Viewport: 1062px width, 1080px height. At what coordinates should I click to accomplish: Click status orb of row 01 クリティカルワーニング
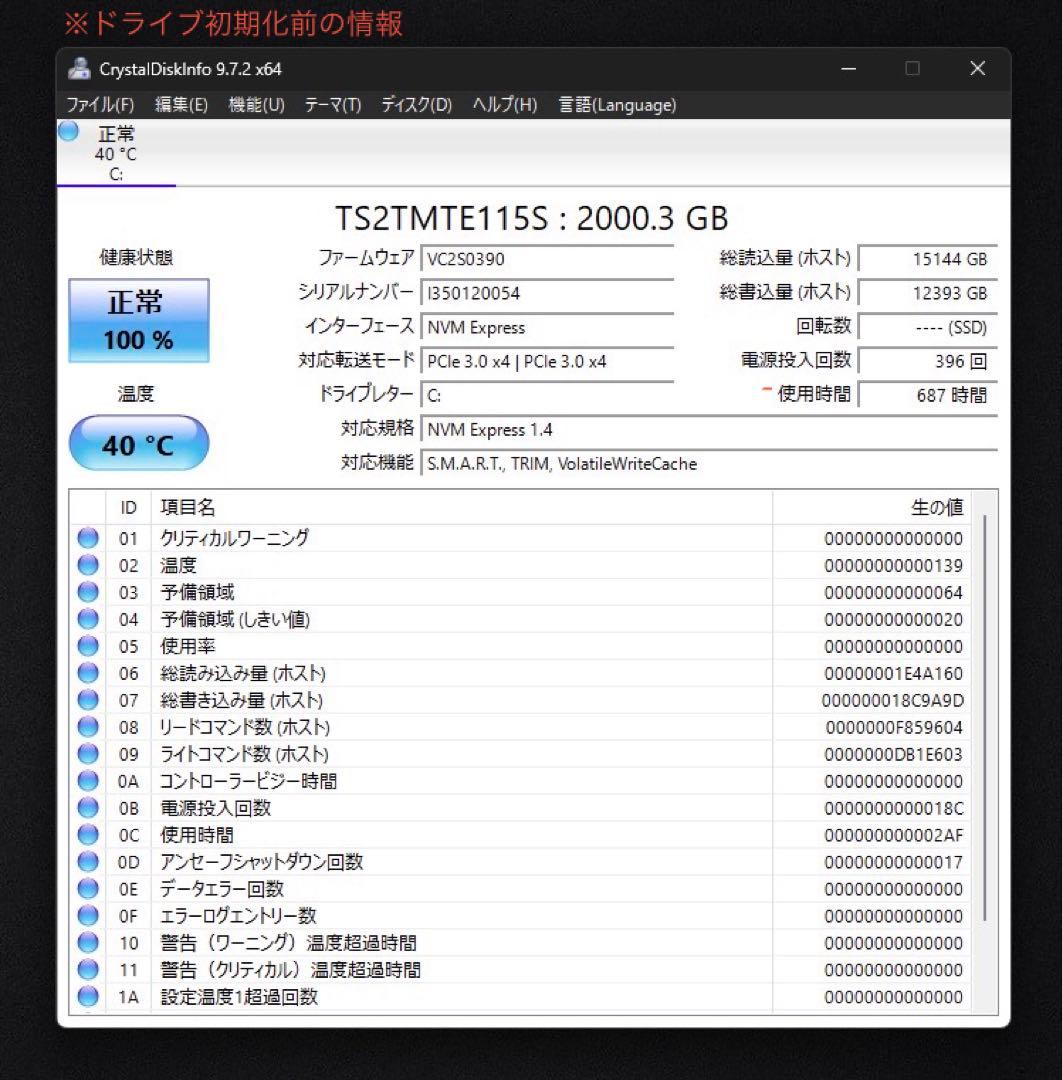[88, 538]
